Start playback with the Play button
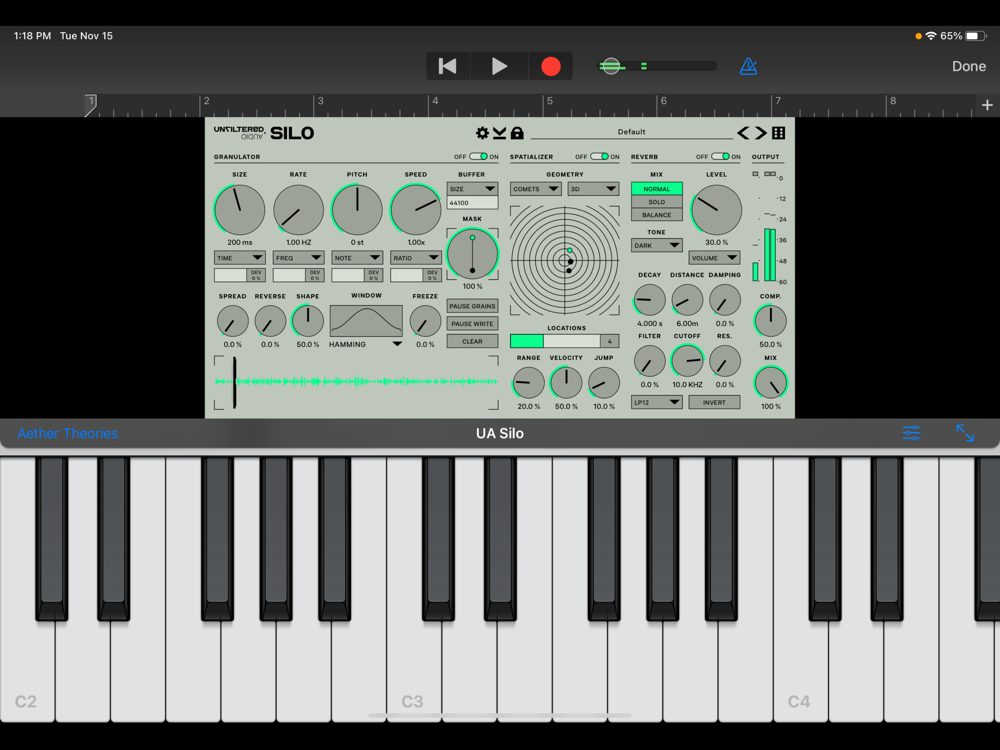 point(499,66)
